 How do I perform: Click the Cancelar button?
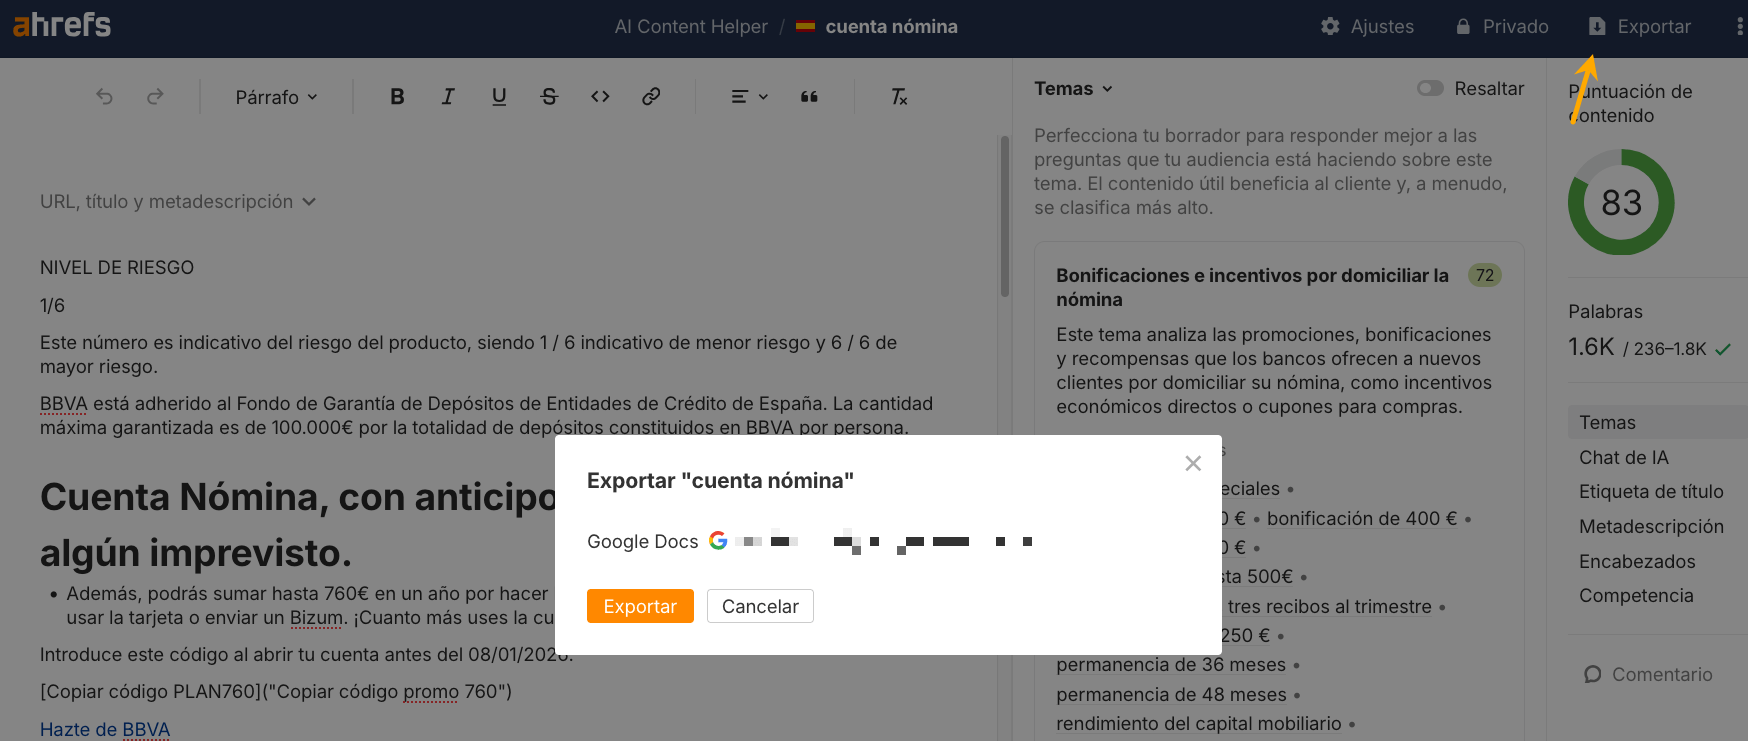click(x=760, y=606)
